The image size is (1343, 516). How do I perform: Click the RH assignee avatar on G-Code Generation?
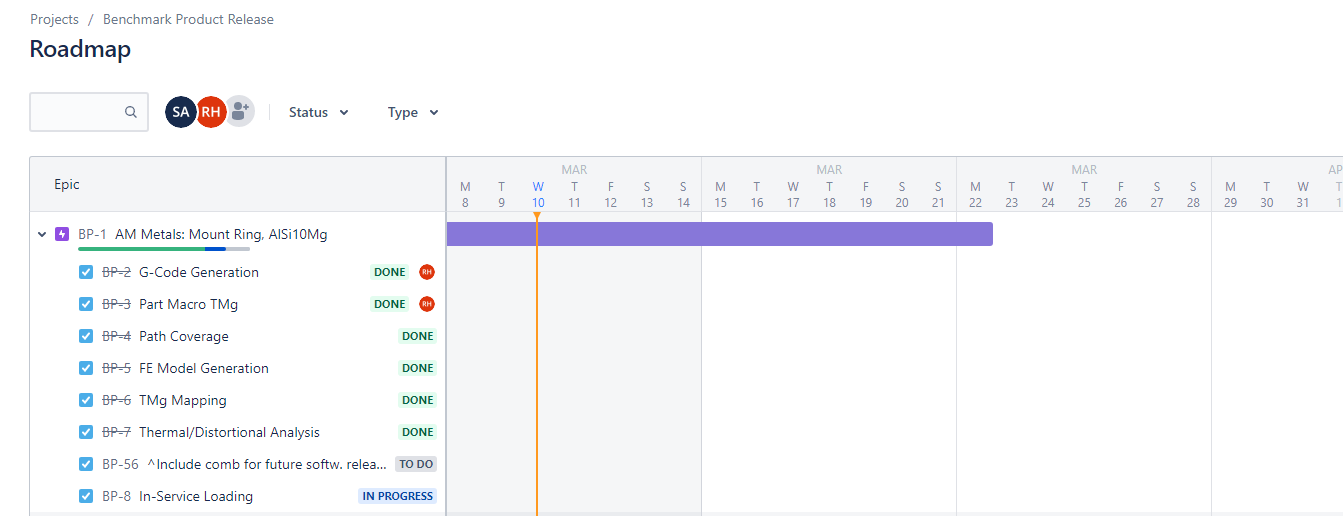pos(427,272)
